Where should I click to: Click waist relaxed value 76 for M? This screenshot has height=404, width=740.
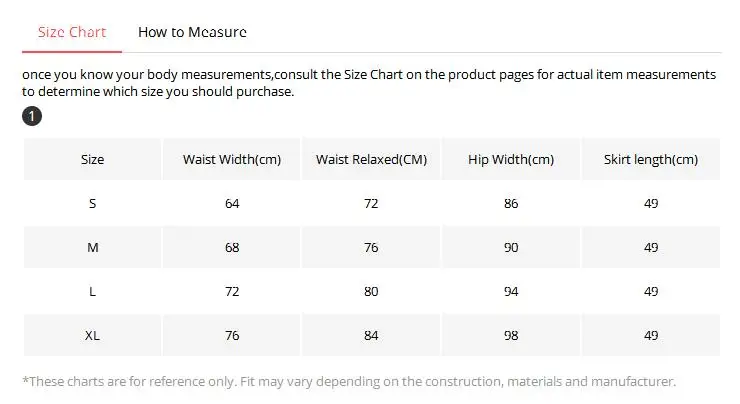(x=371, y=247)
